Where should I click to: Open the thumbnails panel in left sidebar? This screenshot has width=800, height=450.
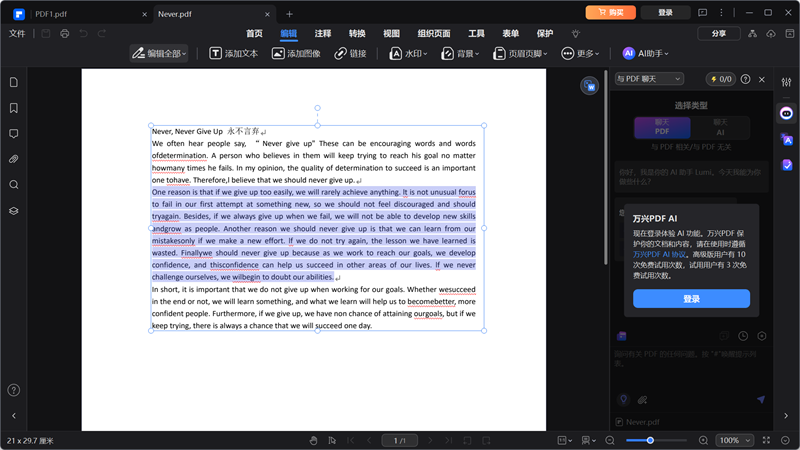[x=14, y=82]
